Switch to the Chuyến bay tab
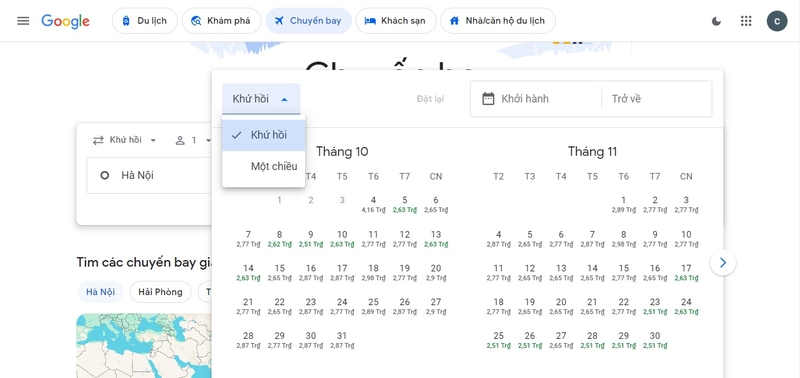The height and width of the screenshot is (378, 800). pos(309,21)
